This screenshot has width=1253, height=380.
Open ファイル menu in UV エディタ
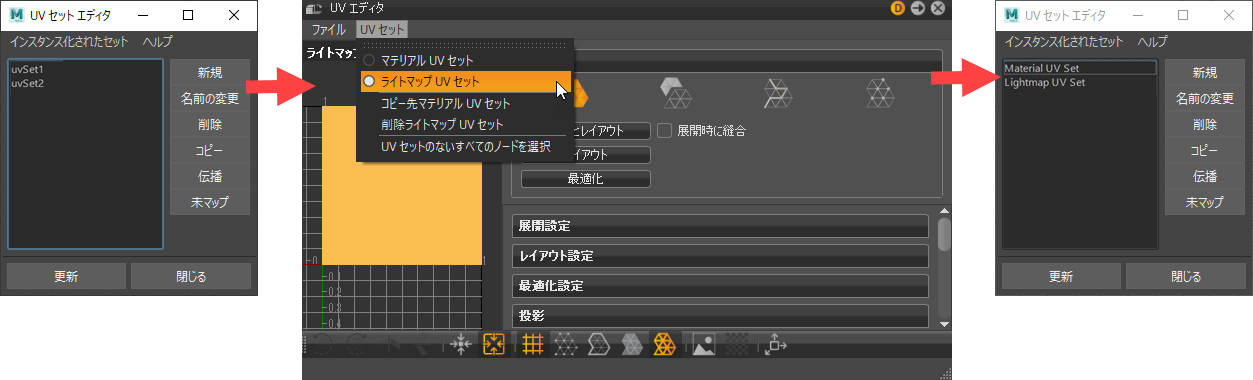tap(328, 29)
